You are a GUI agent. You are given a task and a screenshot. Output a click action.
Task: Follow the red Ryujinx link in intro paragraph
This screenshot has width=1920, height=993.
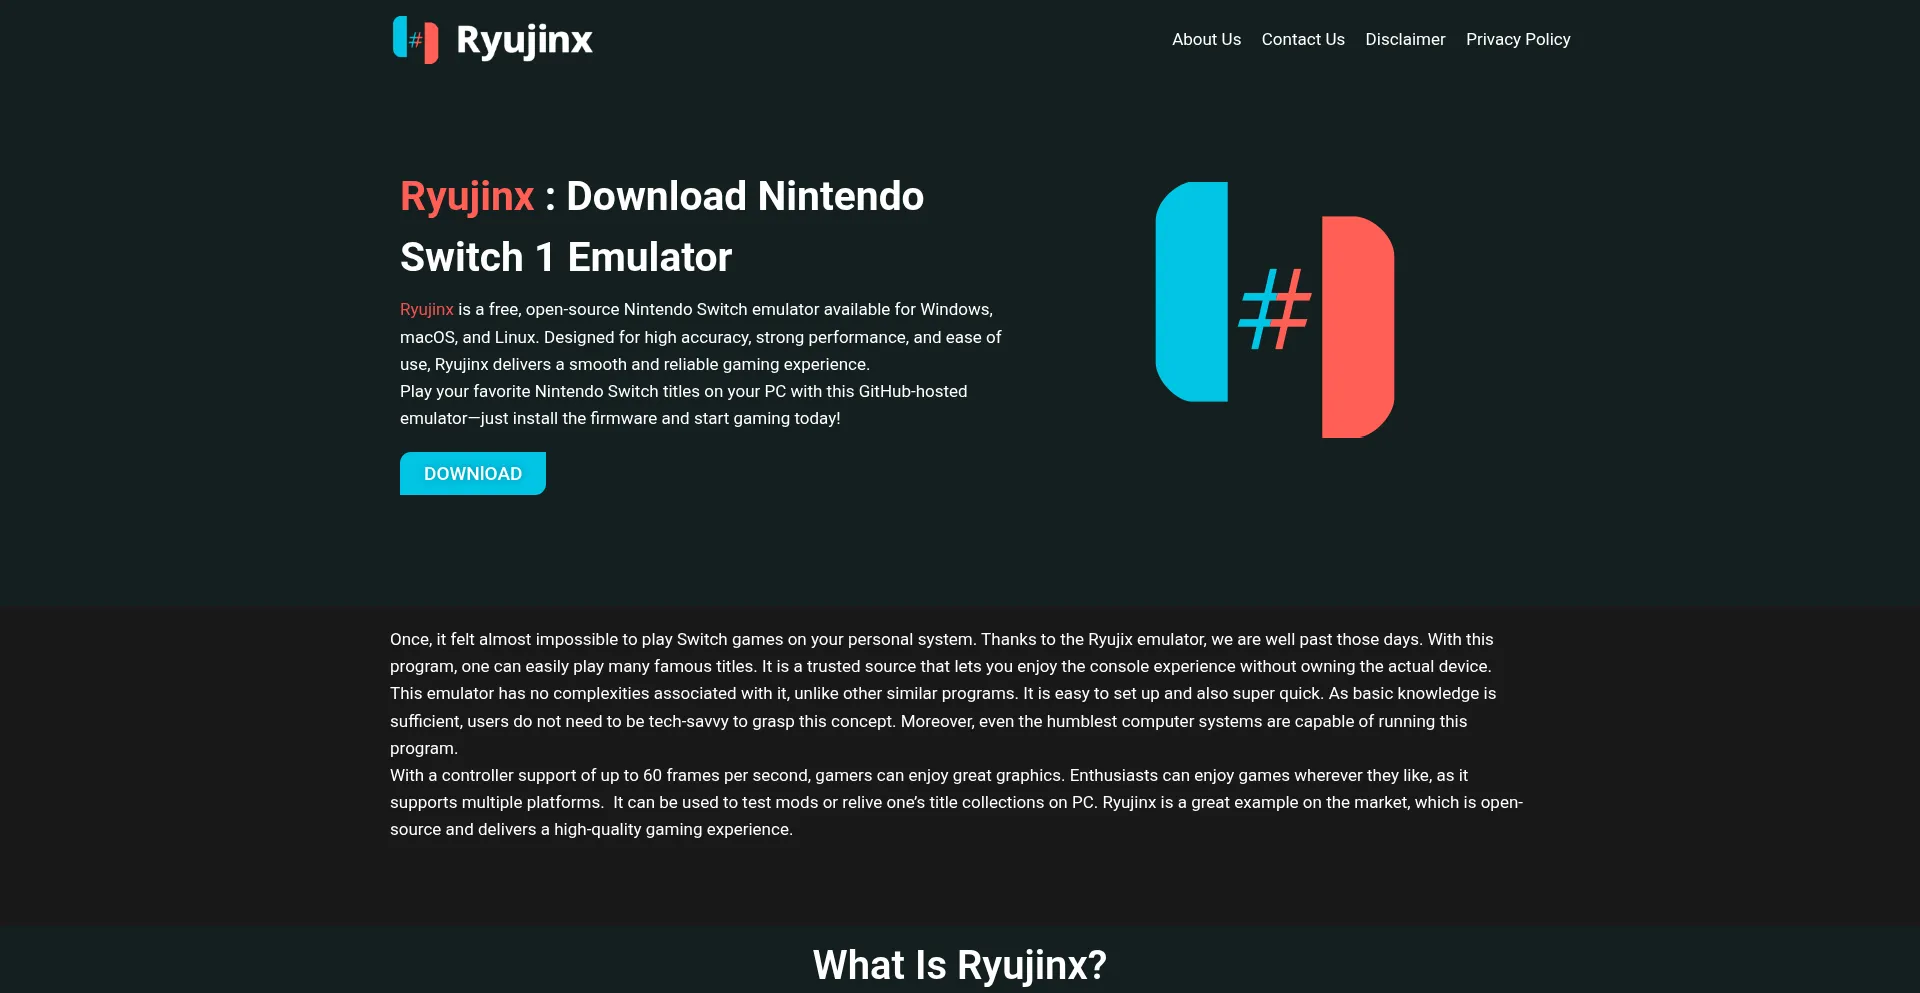(427, 310)
